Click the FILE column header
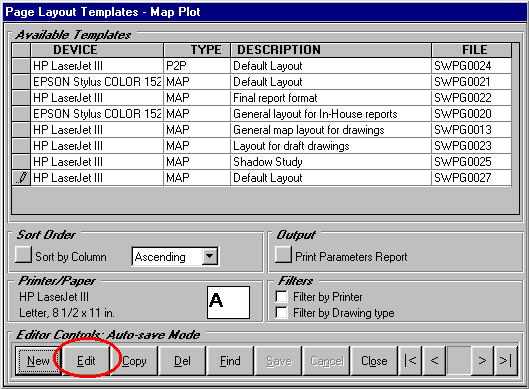Viewport: 529px width, 389px height. click(471, 50)
